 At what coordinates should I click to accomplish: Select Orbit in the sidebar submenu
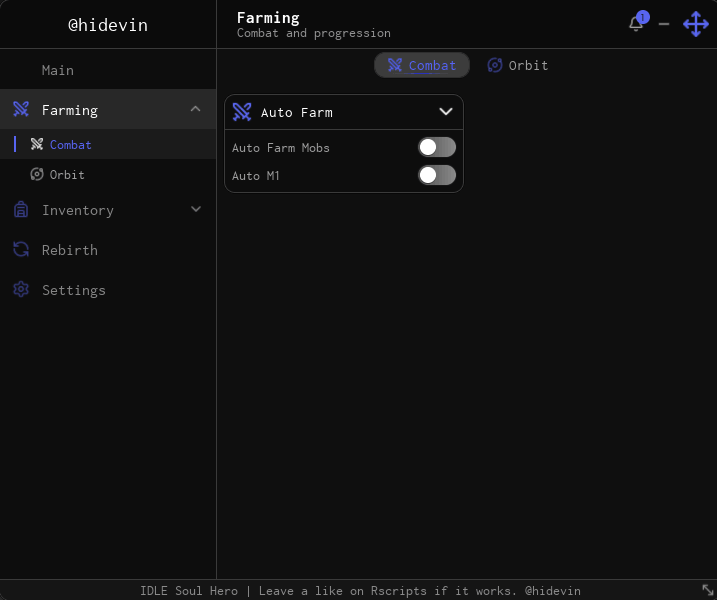pos(108,174)
